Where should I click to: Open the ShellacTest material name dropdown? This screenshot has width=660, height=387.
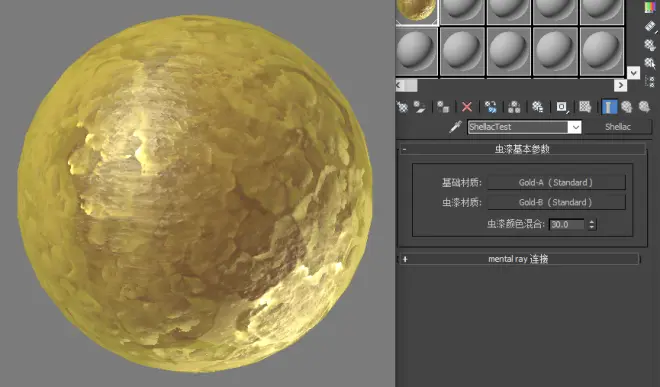click(575, 127)
